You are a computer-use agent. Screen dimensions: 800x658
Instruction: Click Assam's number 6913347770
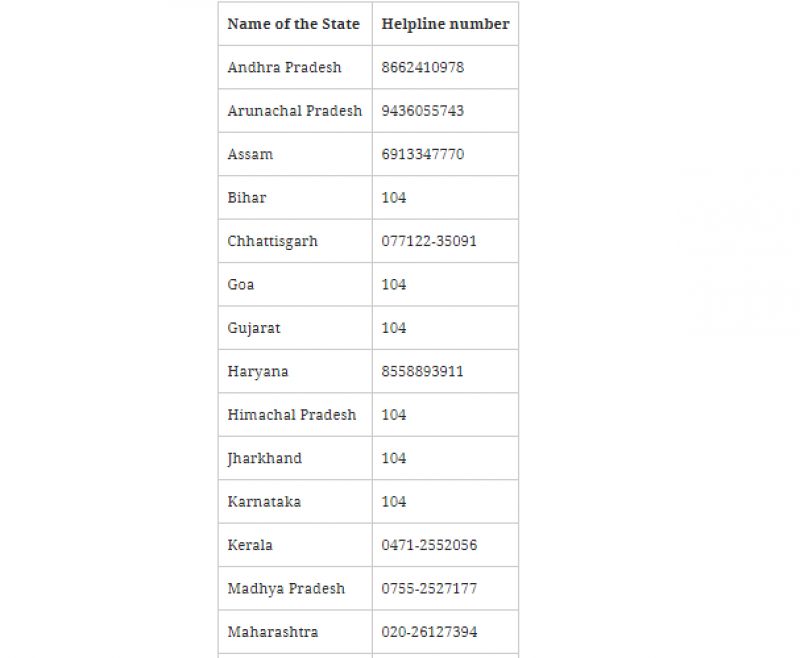point(422,155)
